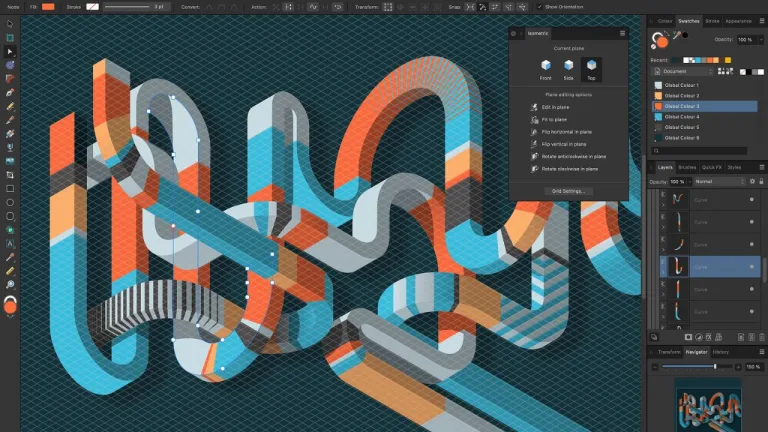Image resolution: width=768 pixels, height=432 pixels.
Task: Click the Grid Settings button
Action: click(x=568, y=191)
